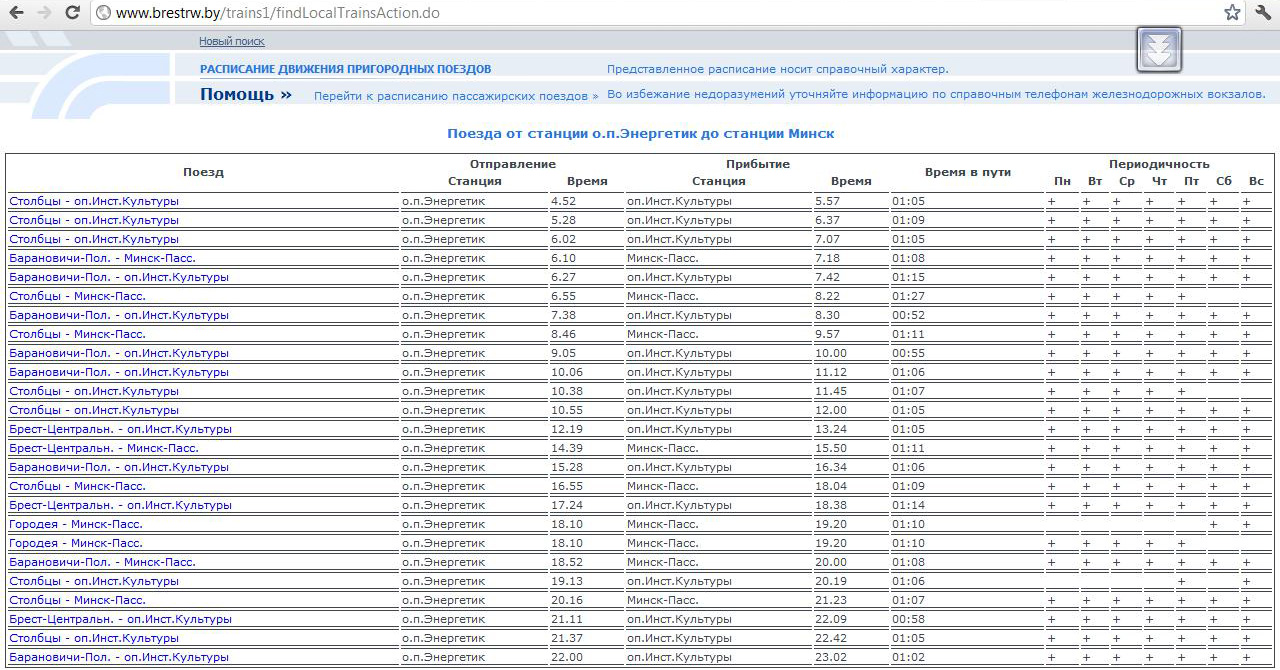Click the address bar URL field
Screen dimensions: 1280x670
coord(660,13)
